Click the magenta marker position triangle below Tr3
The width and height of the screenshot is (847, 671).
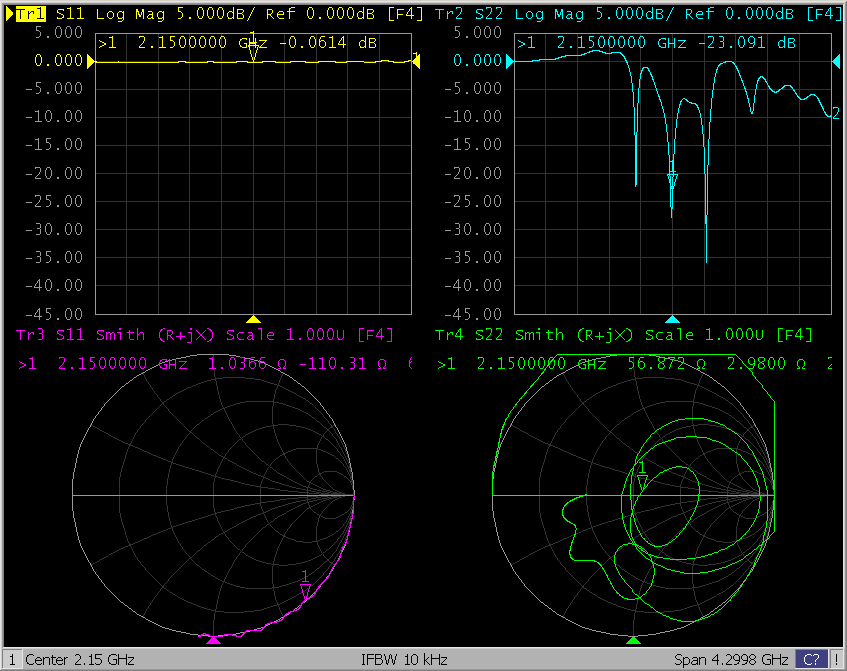point(212,639)
